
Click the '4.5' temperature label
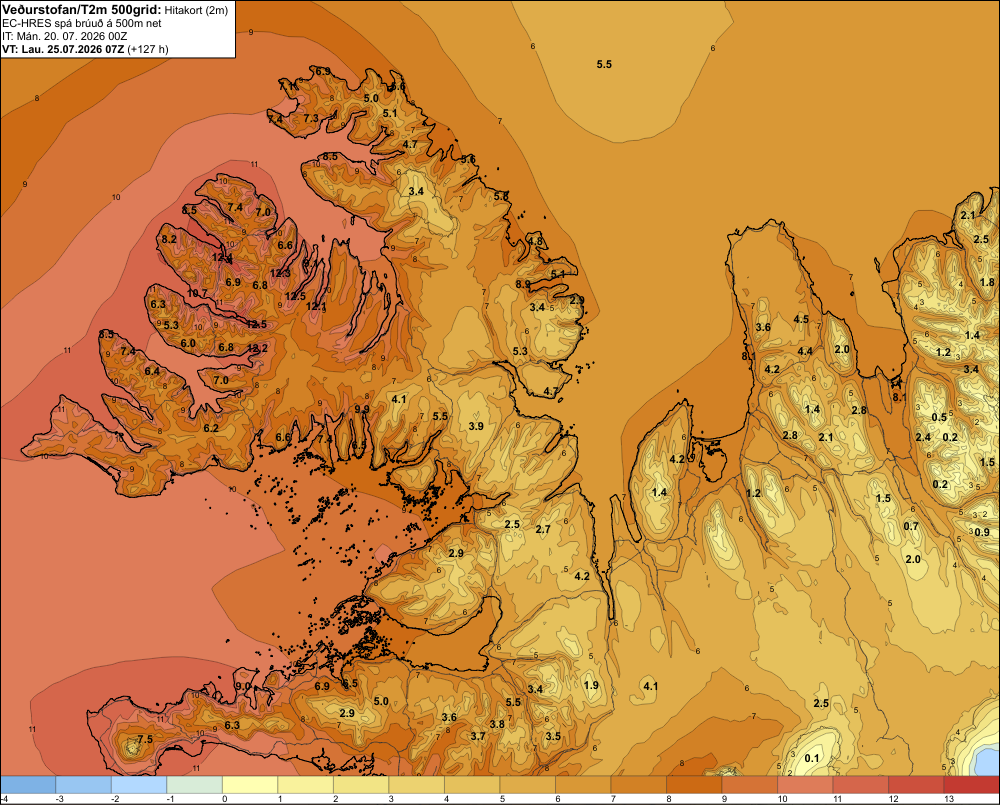click(x=801, y=319)
